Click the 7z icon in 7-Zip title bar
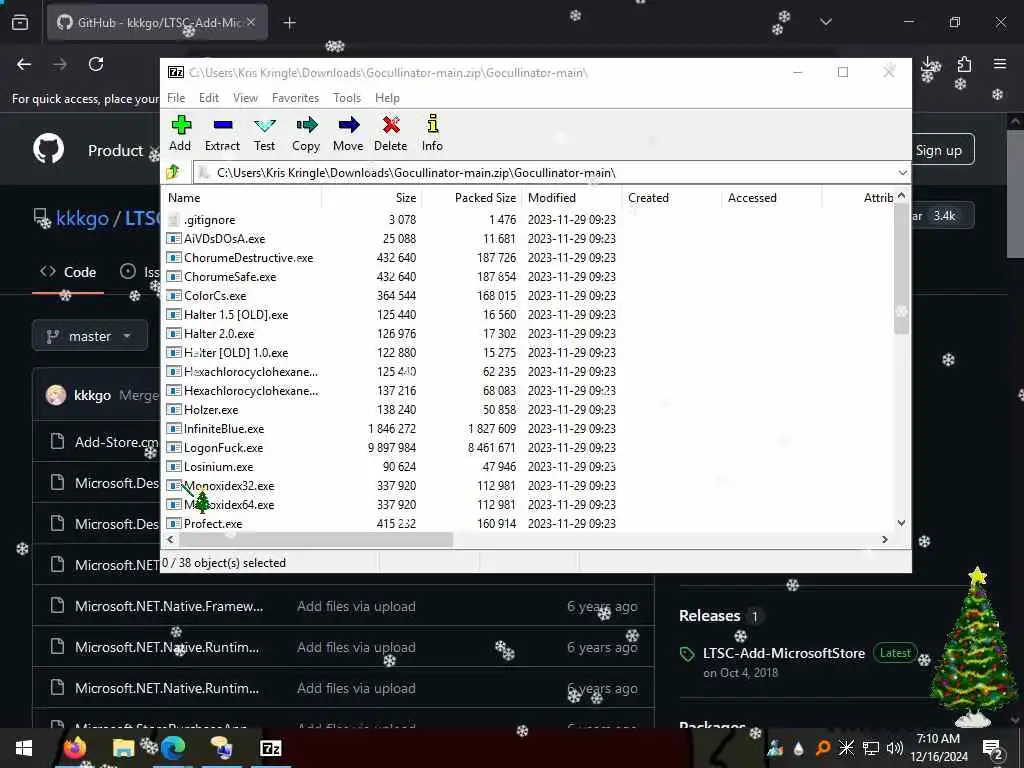1024x768 pixels. 176,72
